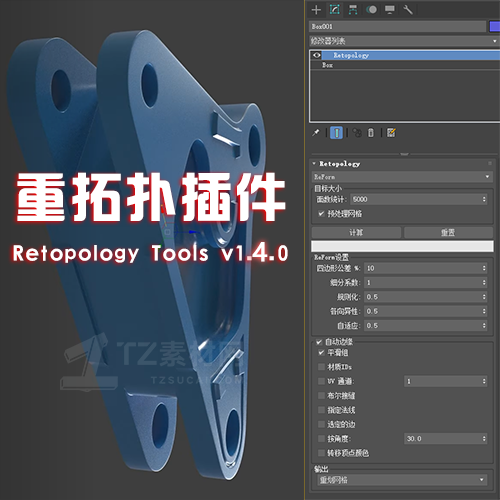Screen dimensions: 500x500
Task: Enable the 布尔接缝 checkbox
Action: [x=321, y=396]
